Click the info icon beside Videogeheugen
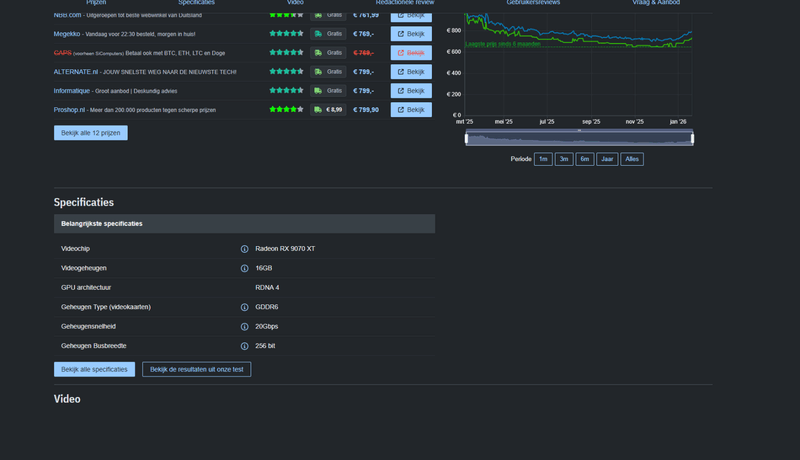The width and height of the screenshot is (800, 460). point(244,268)
